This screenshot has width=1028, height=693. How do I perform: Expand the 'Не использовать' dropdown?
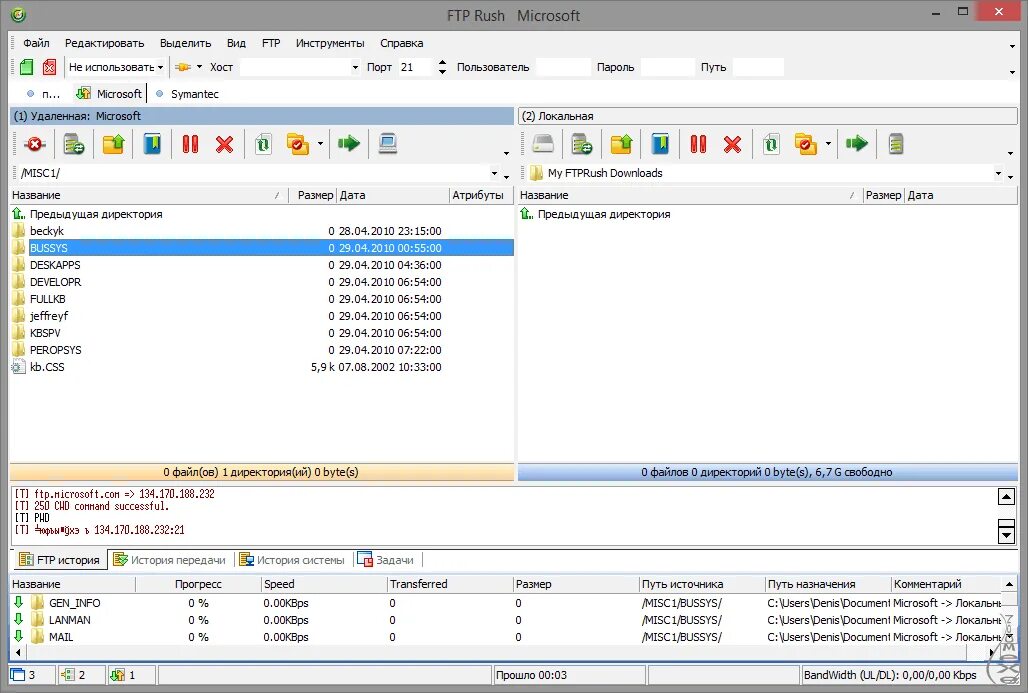[116, 67]
